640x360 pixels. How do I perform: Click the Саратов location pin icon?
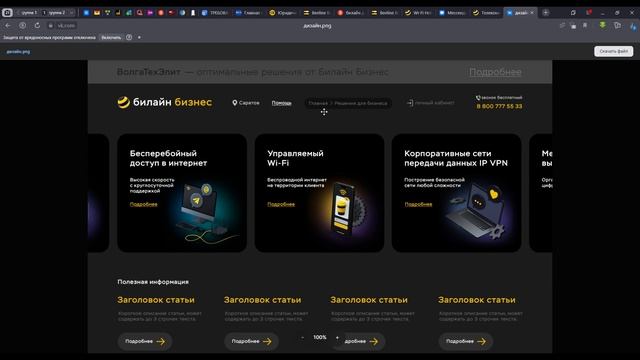coord(235,103)
